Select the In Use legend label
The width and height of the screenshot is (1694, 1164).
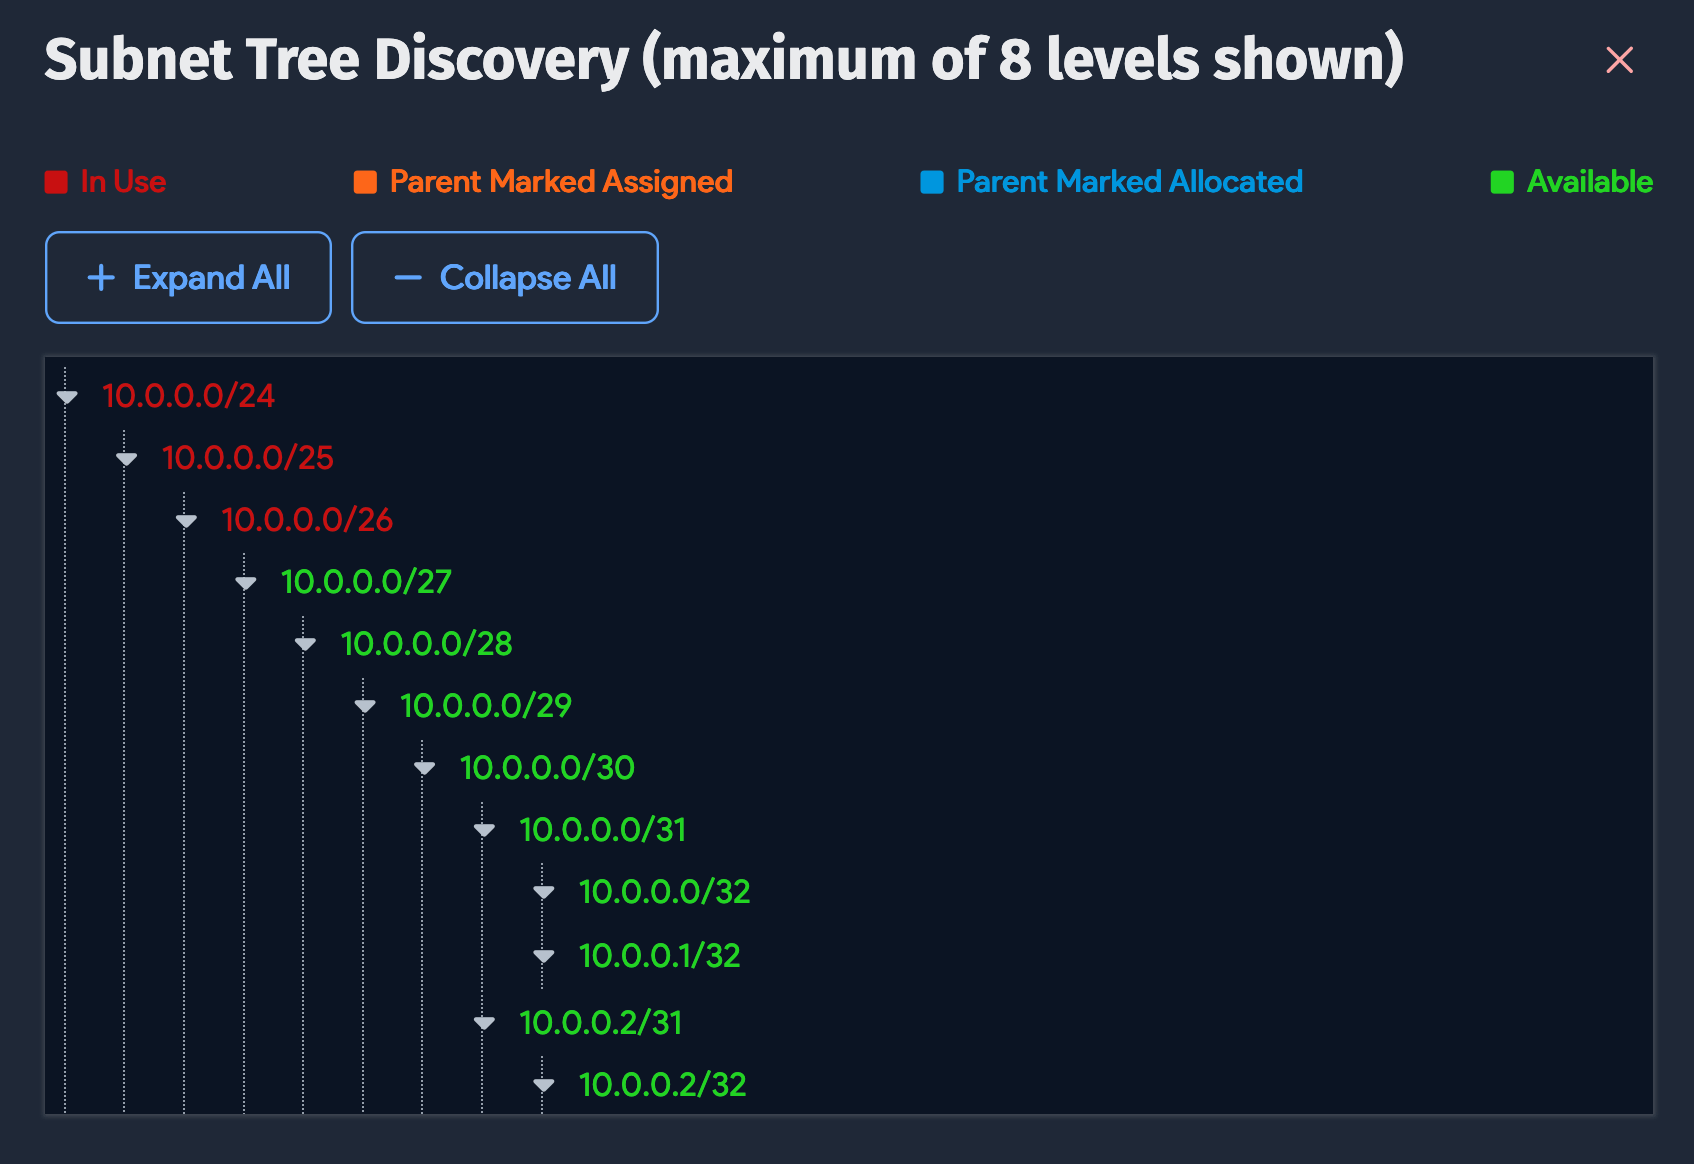[x=123, y=182]
